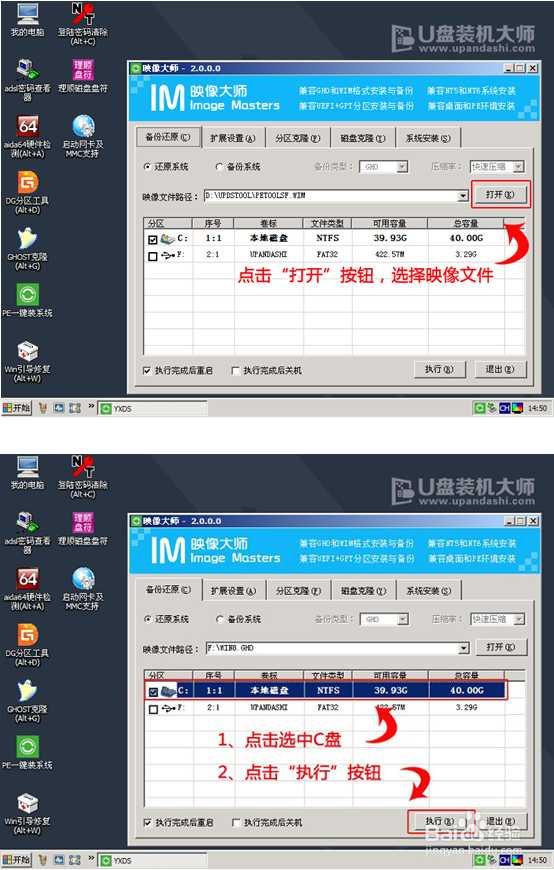Open 我的电脑 desktop icon in the upper screenshot
554x870 pixels.
[x=28, y=20]
